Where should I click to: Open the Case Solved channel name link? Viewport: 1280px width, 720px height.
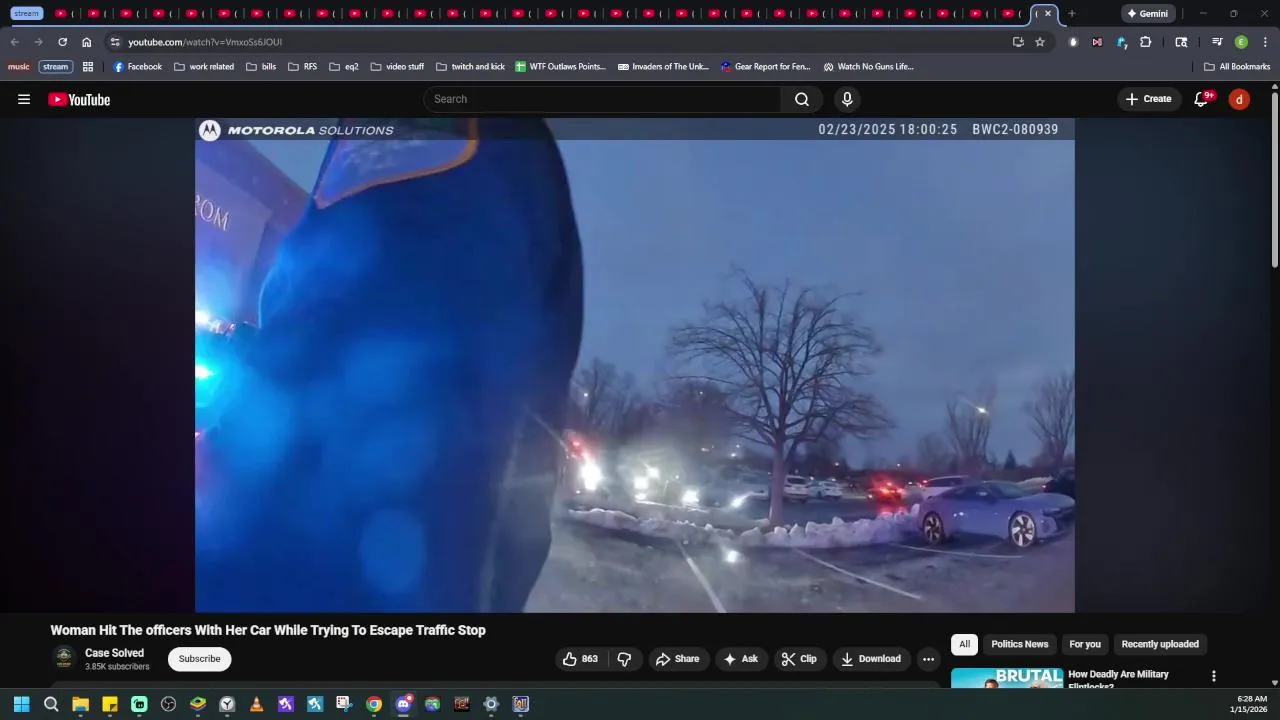[114, 653]
